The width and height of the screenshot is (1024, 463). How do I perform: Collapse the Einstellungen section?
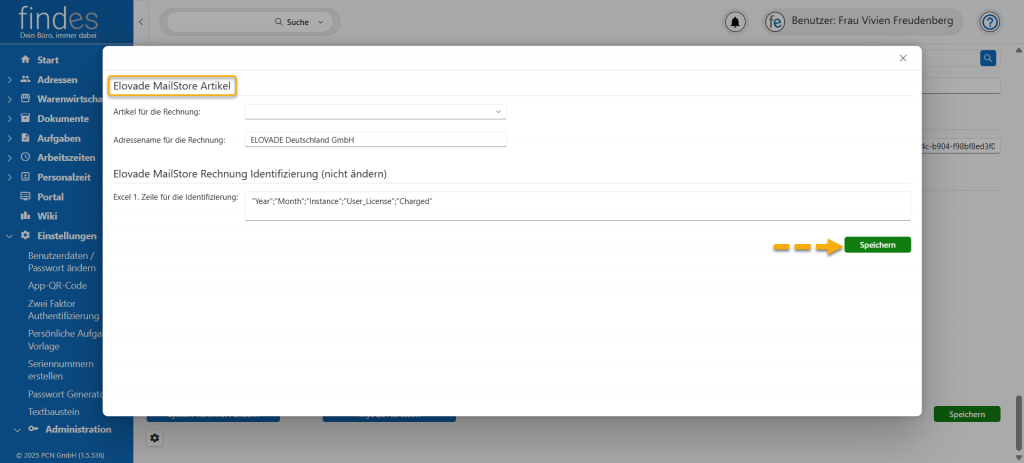10,236
